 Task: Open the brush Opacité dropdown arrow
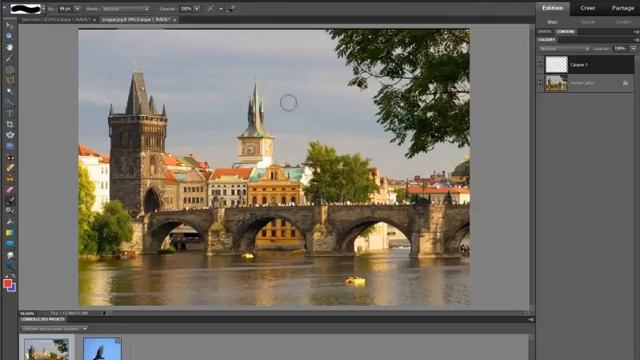click(197, 9)
